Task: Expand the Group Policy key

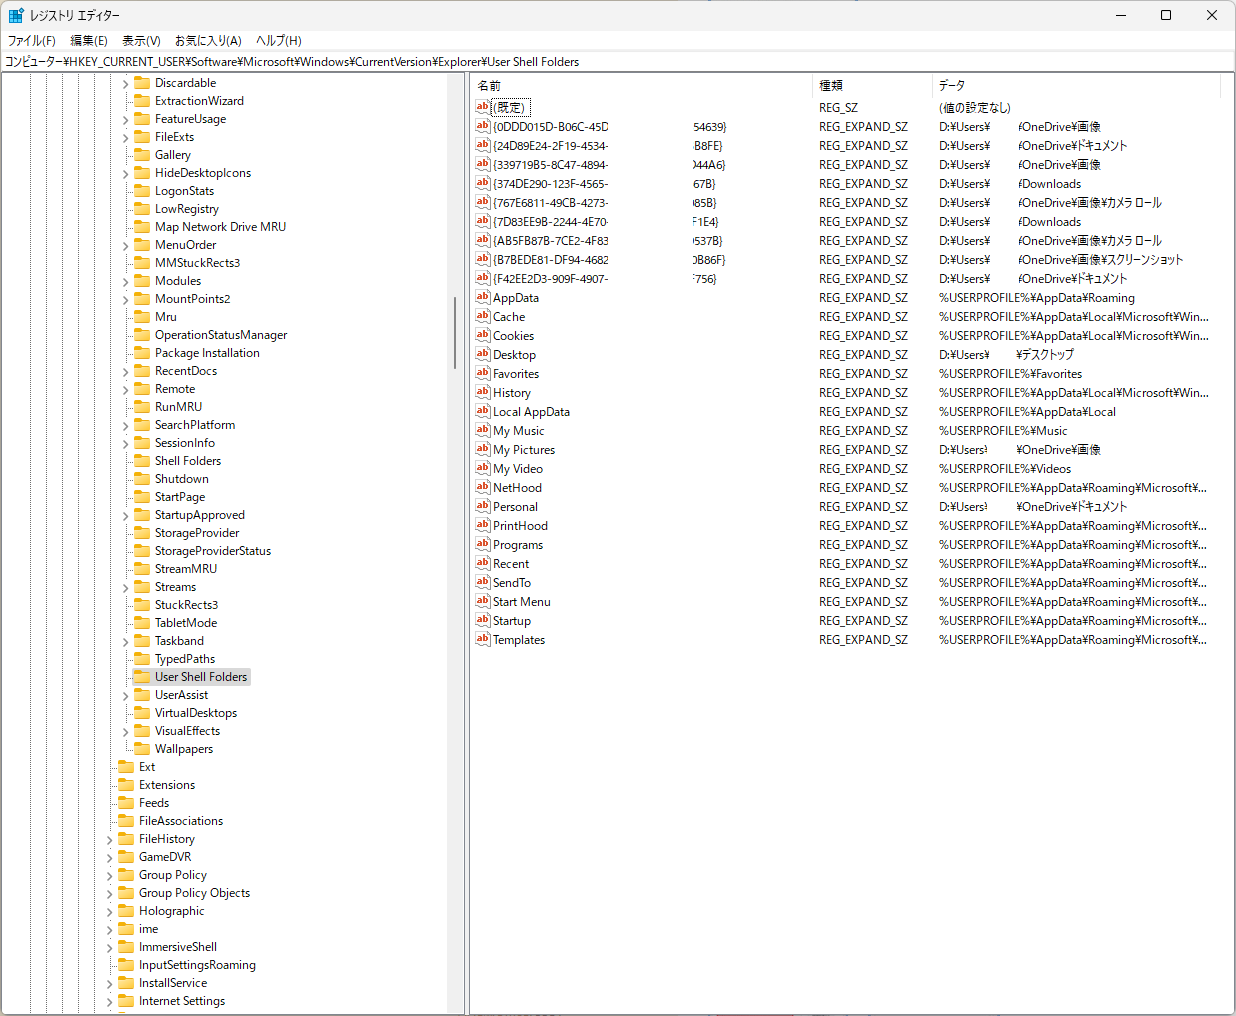Action: click(x=110, y=875)
